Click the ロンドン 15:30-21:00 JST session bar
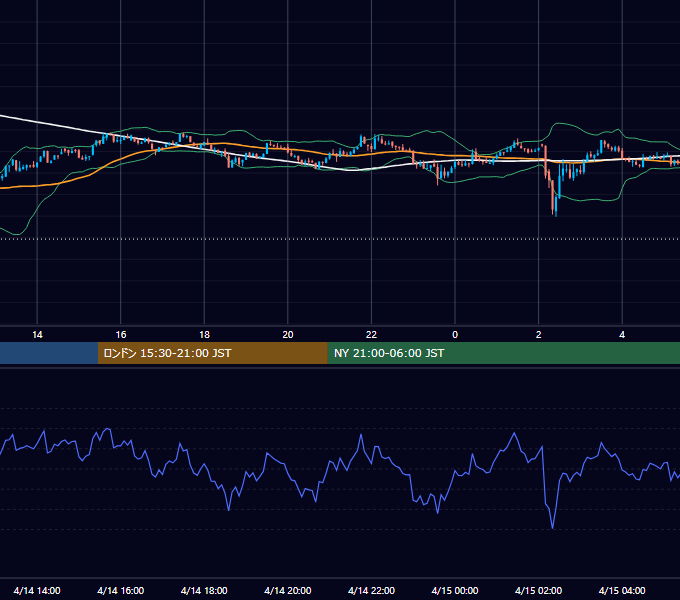The image size is (680, 600). [x=212, y=353]
